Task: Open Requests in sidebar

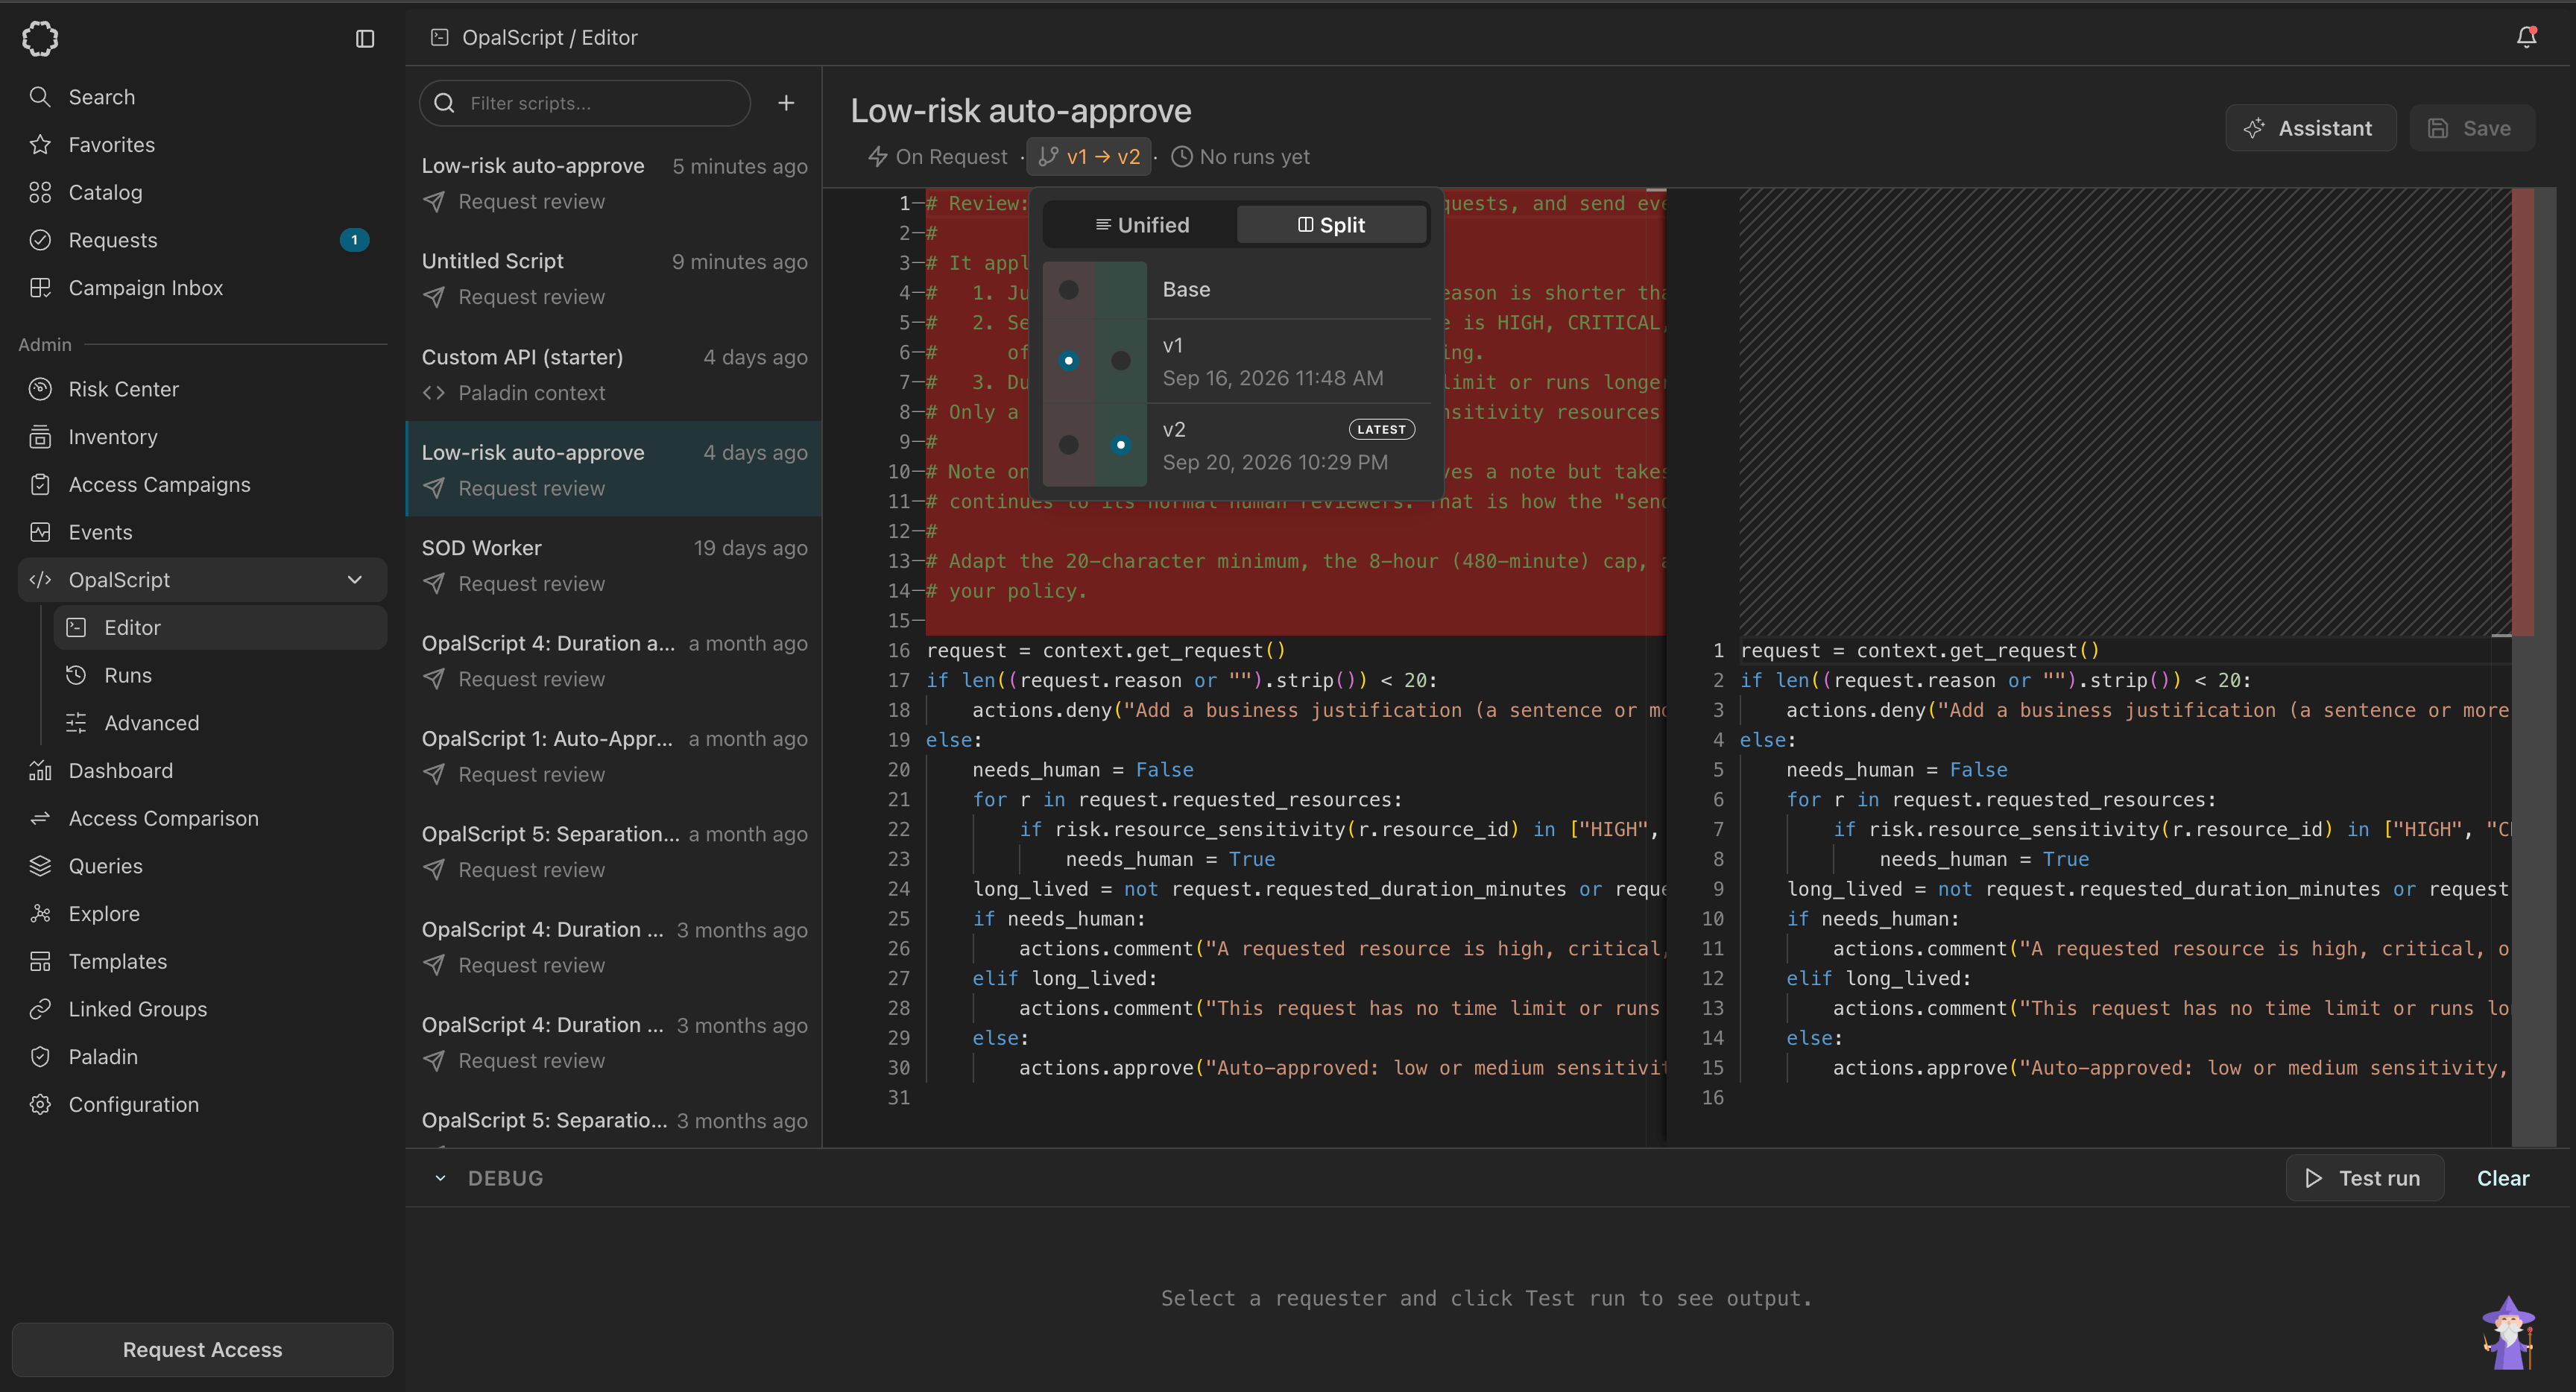Action: (x=202, y=240)
